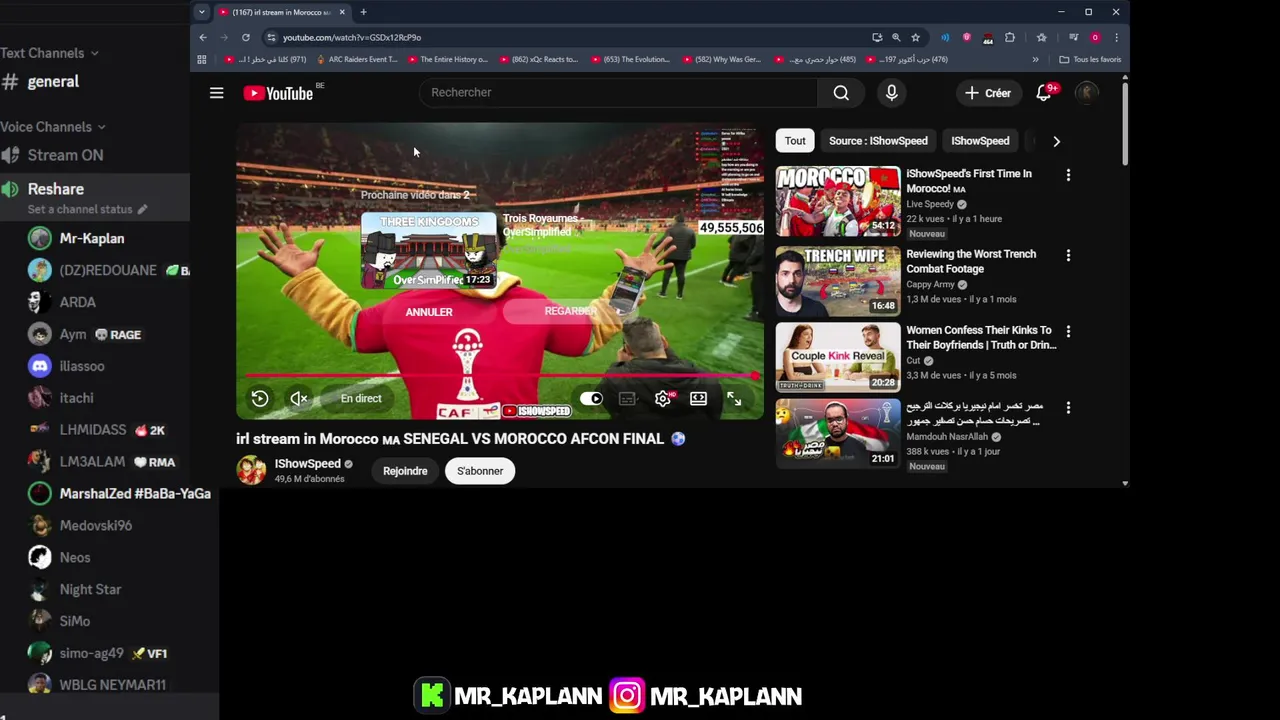This screenshot has width=1280, height=720.
Task: Open options for Reviewing the Worst Trench video
Action: [1068, 255]
